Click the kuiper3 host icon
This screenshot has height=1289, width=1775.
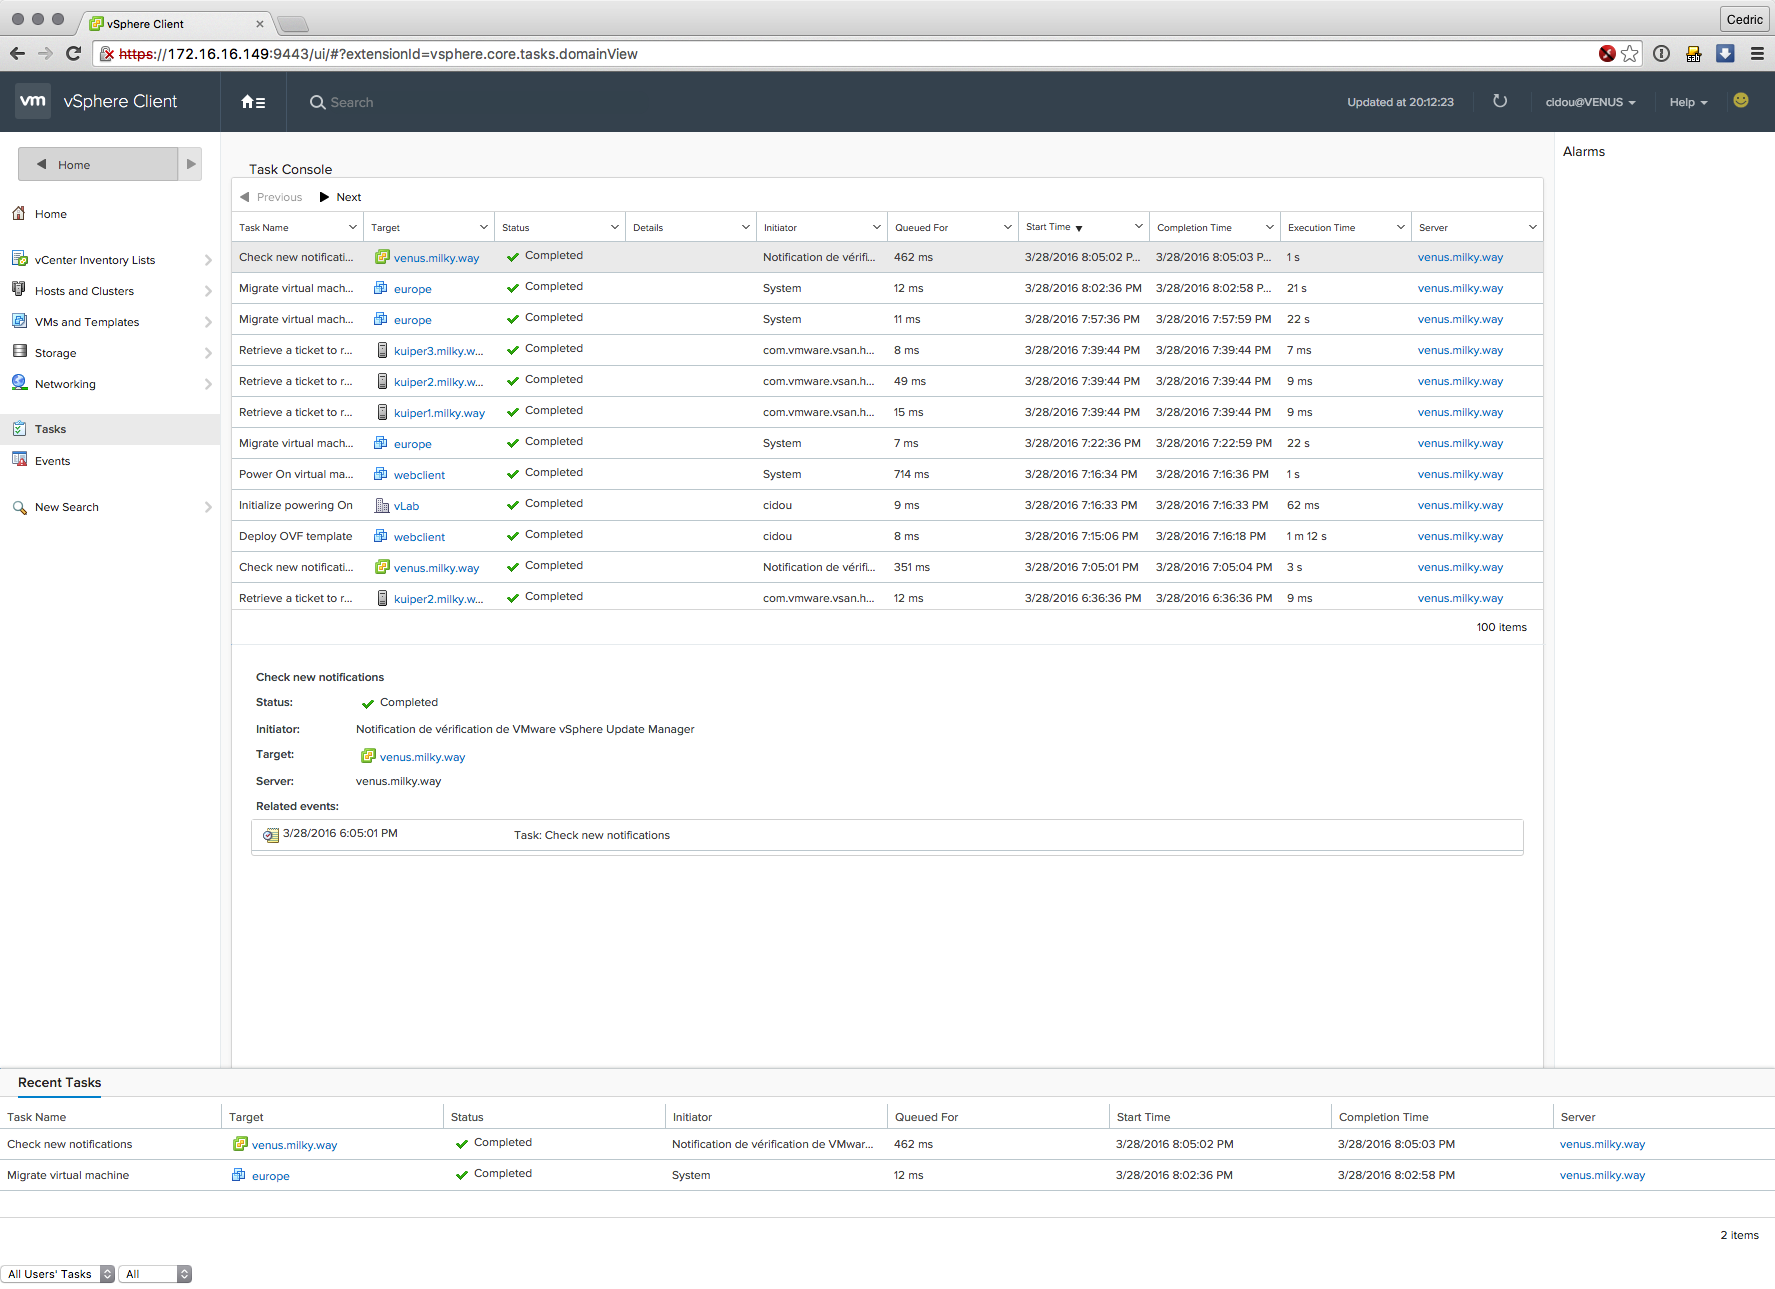click(382, 351)
